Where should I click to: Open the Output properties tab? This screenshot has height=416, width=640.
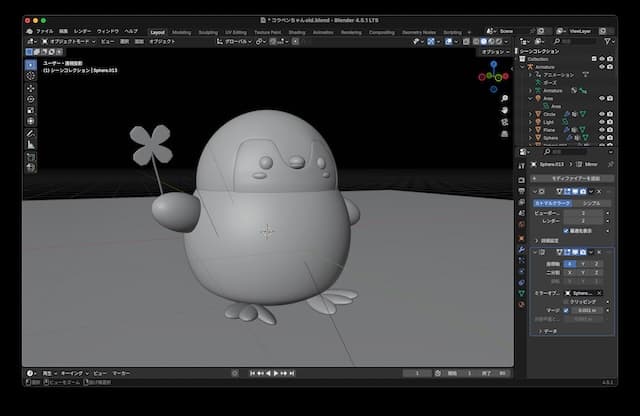click(522, 191)
